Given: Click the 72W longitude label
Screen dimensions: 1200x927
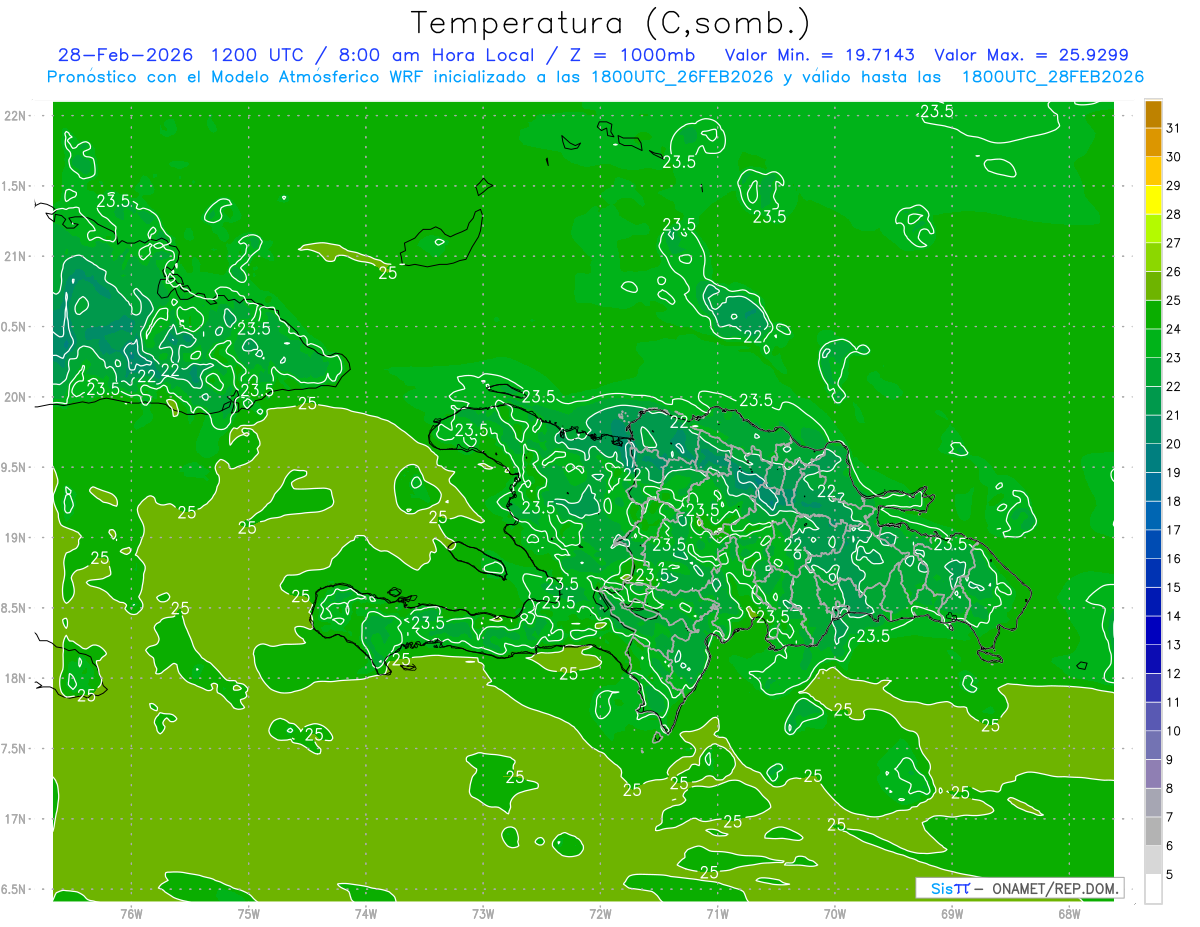Looking at the screenshot, I should pos(600,913).
